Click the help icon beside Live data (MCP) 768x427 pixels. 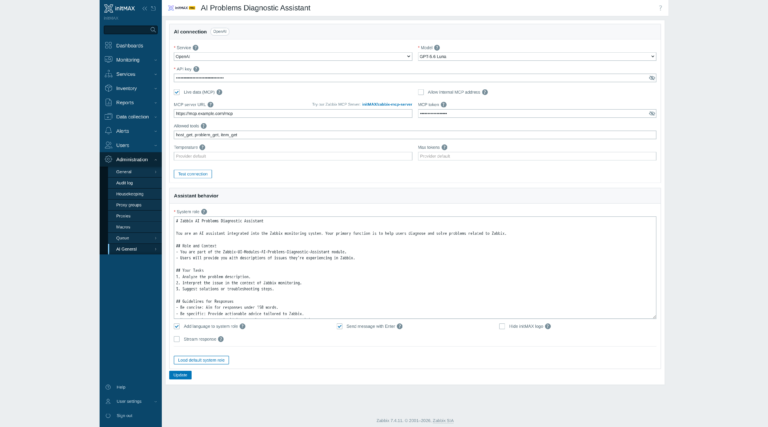(219, 92)
